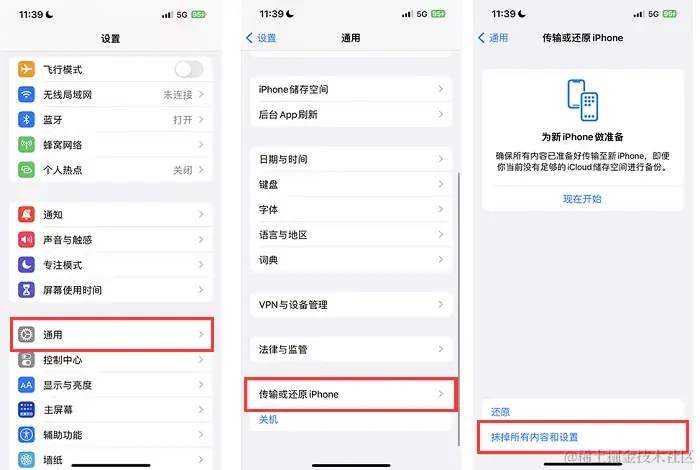Tap the Personal Hotspot (个人热点) icon

[26, 170]
